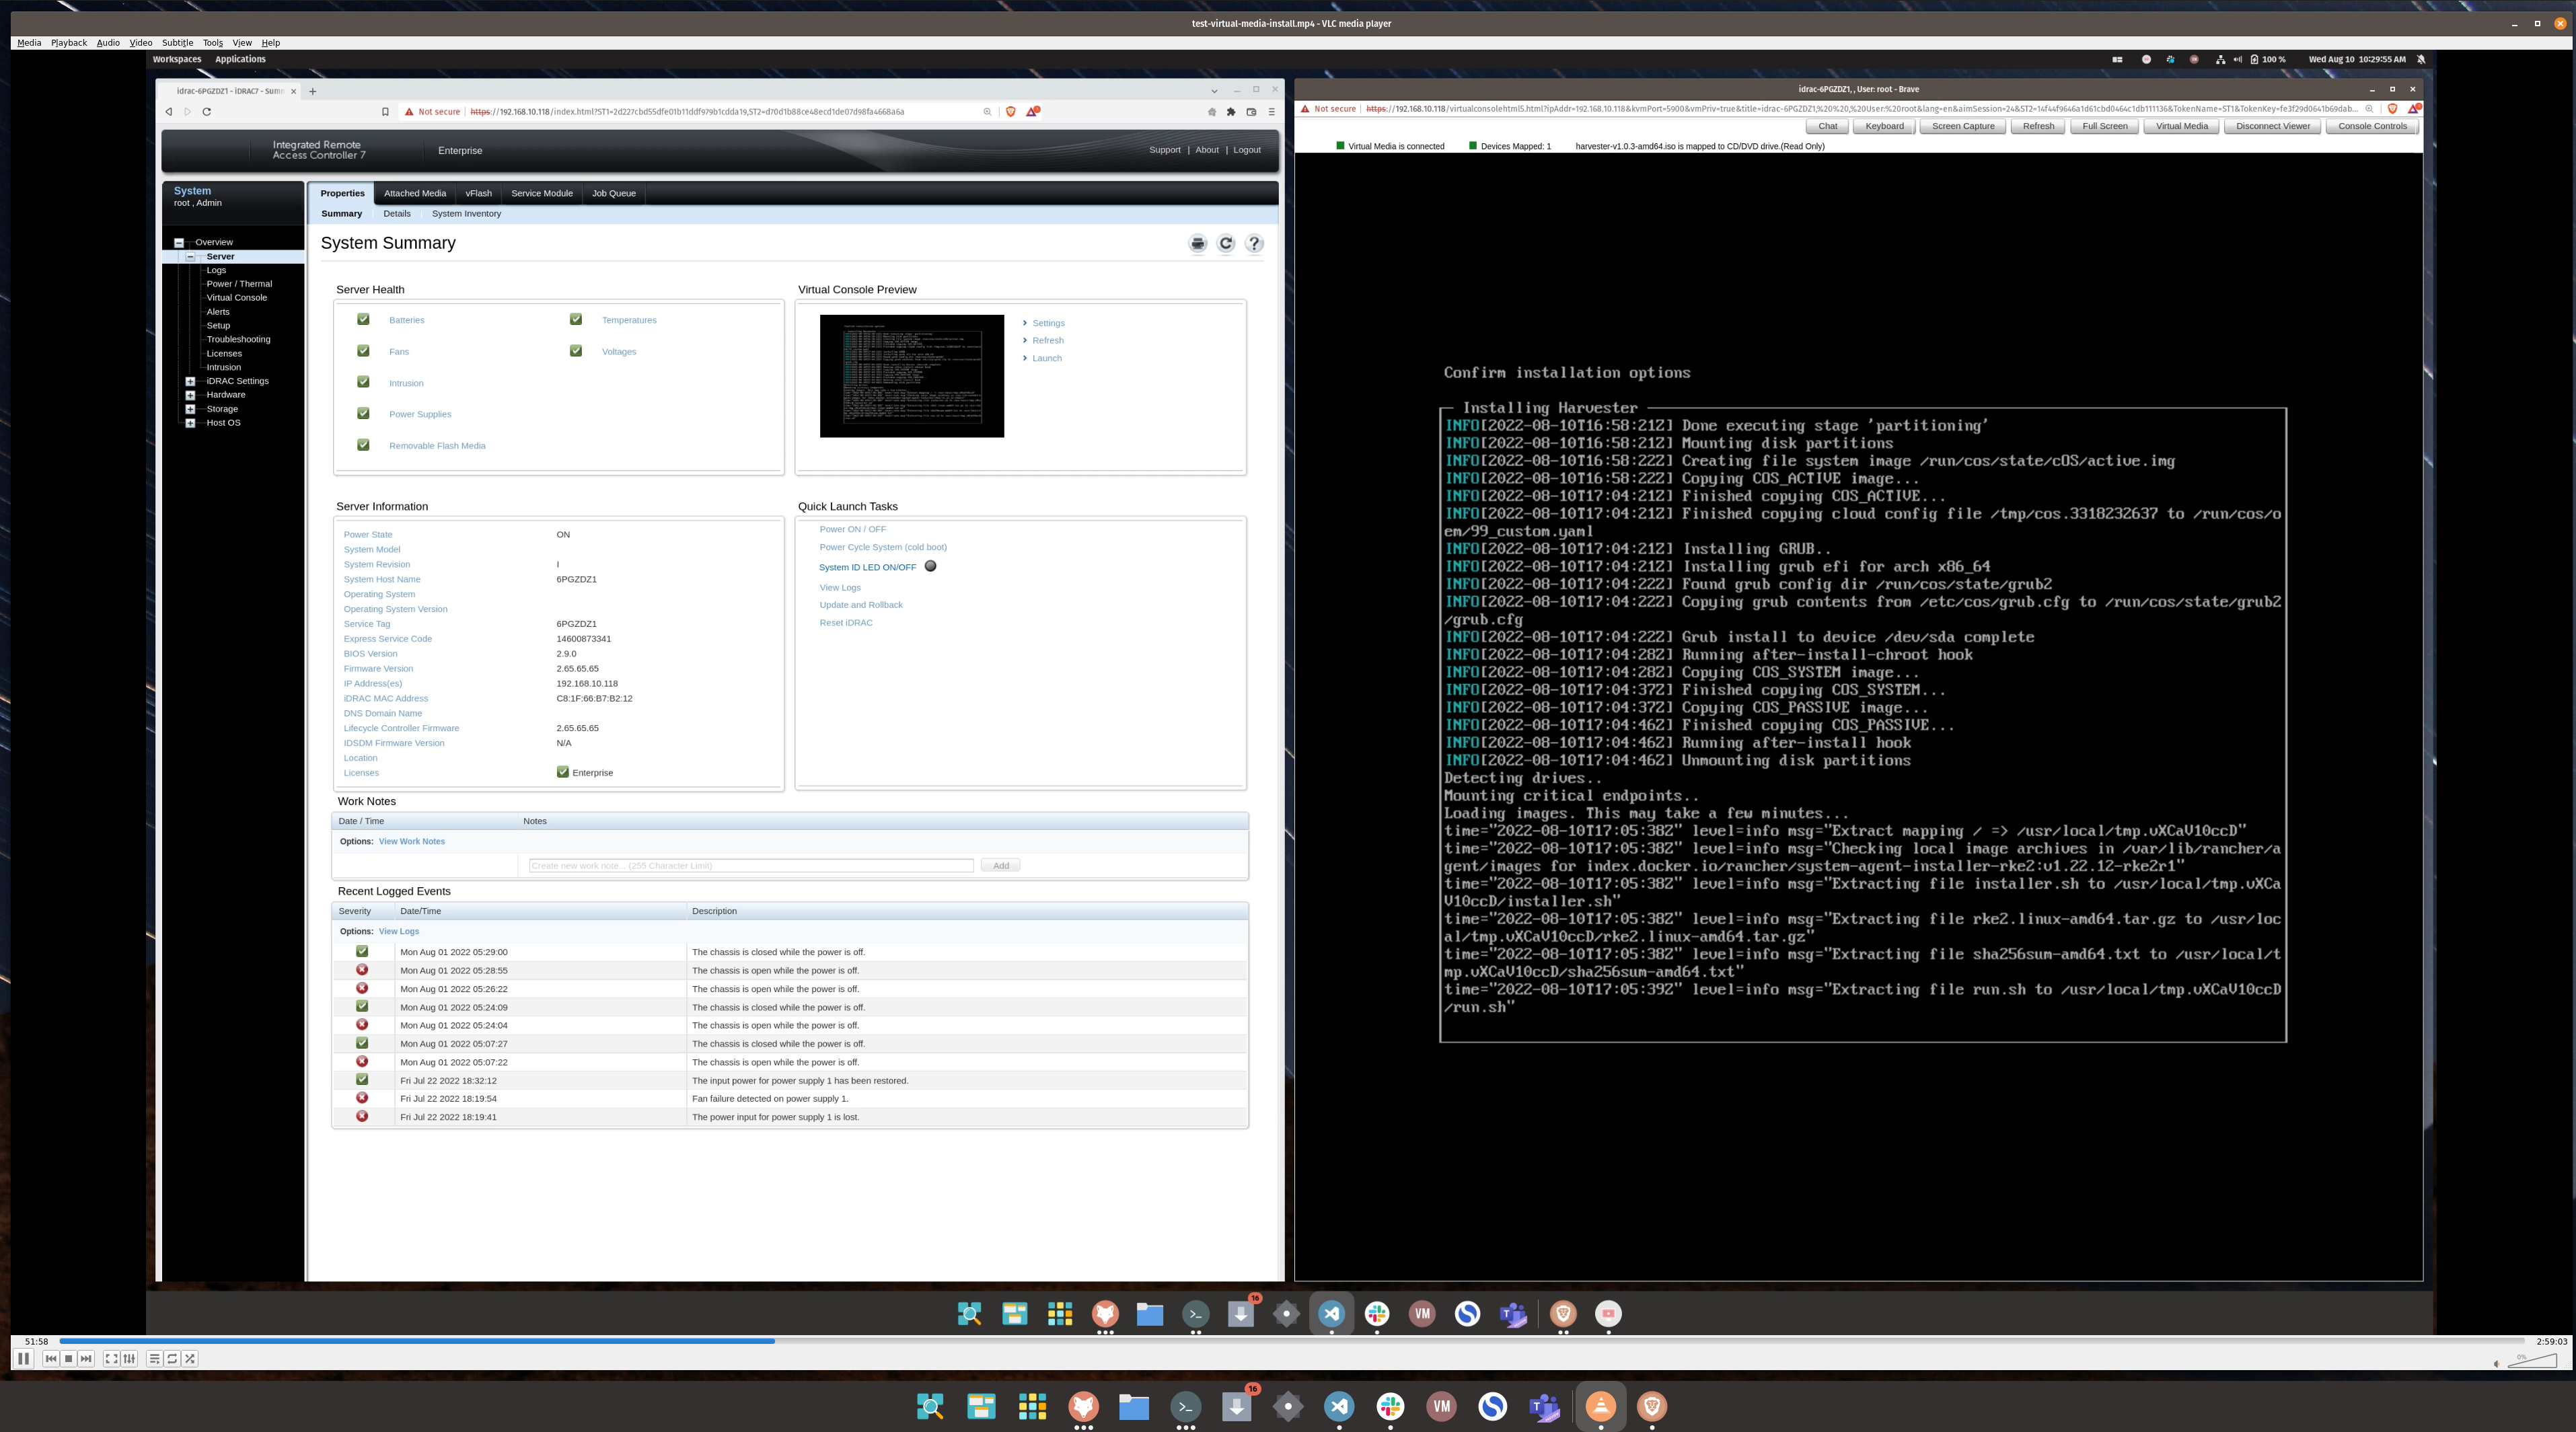Viewport: 2576px width, 1432px height.
Task: Enable loop playback in VLC
Action: tap(171, 1358)
